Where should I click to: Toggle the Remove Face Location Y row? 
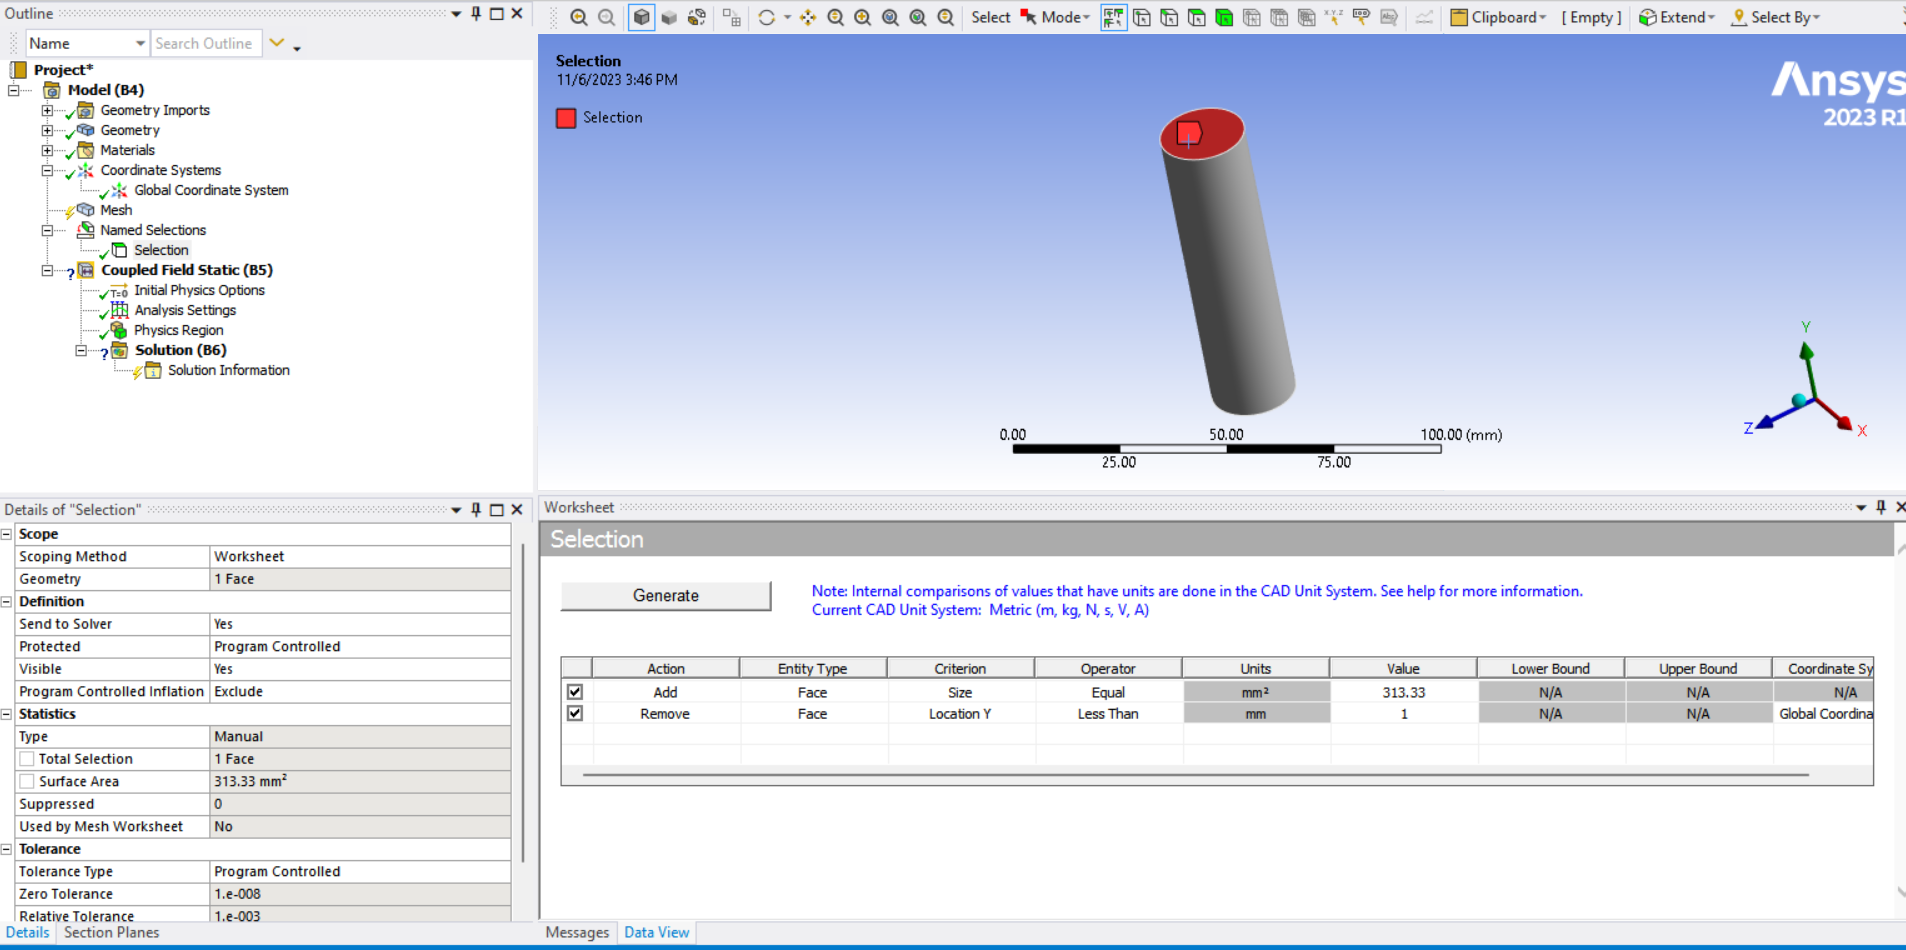pyautogui.click(x=575, y=713)
